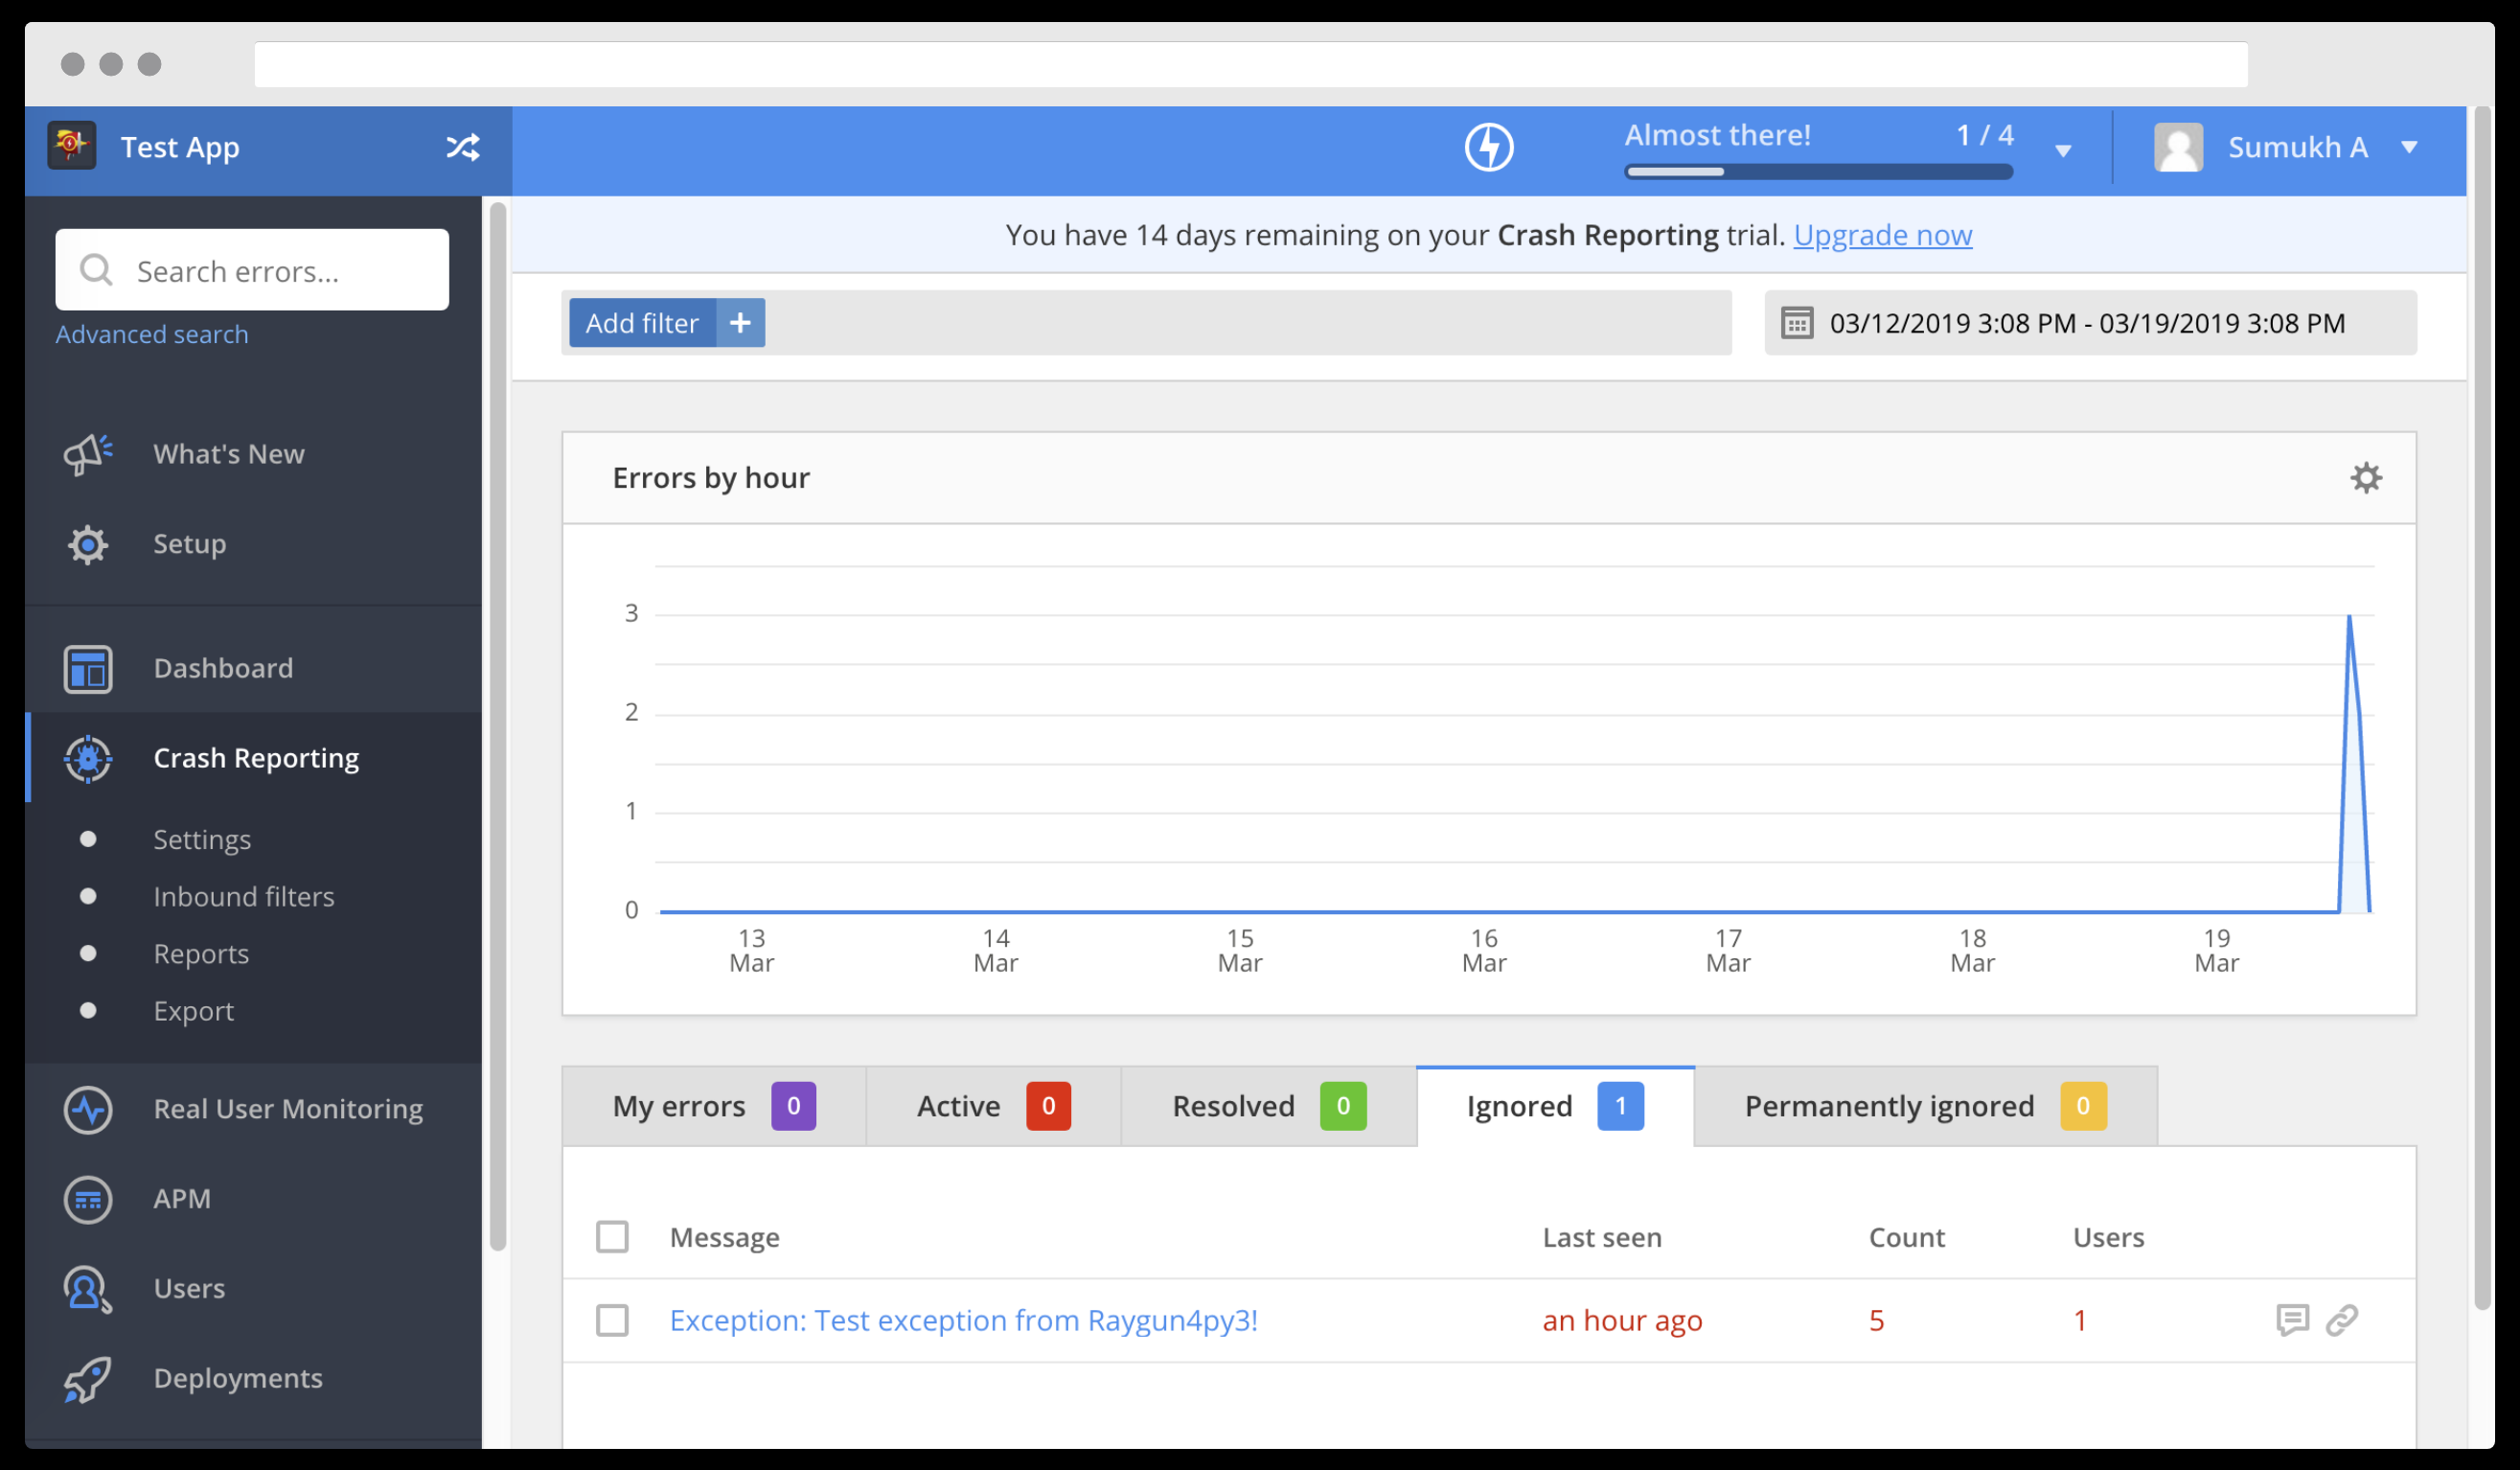Click the app switcher shuffle icon

tap(462, 148)
